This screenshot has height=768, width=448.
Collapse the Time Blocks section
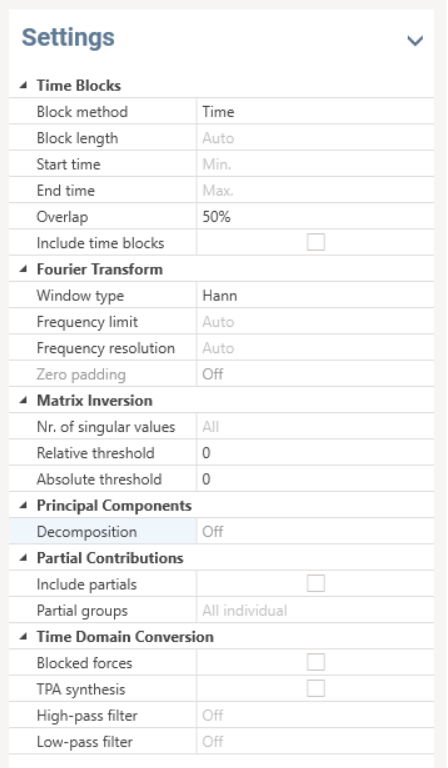coord(23,86)
